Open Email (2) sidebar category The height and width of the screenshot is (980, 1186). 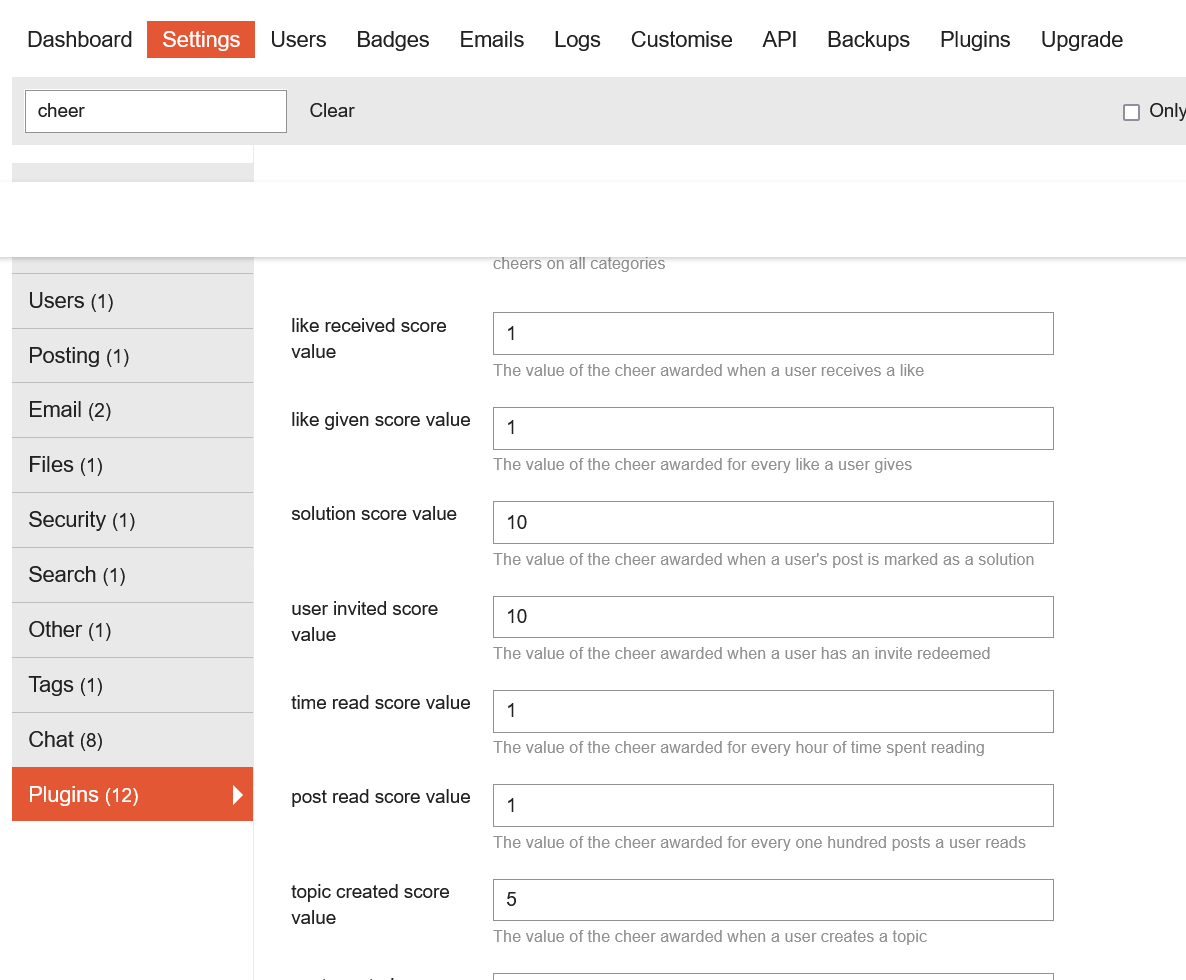[x=132, y=410]
